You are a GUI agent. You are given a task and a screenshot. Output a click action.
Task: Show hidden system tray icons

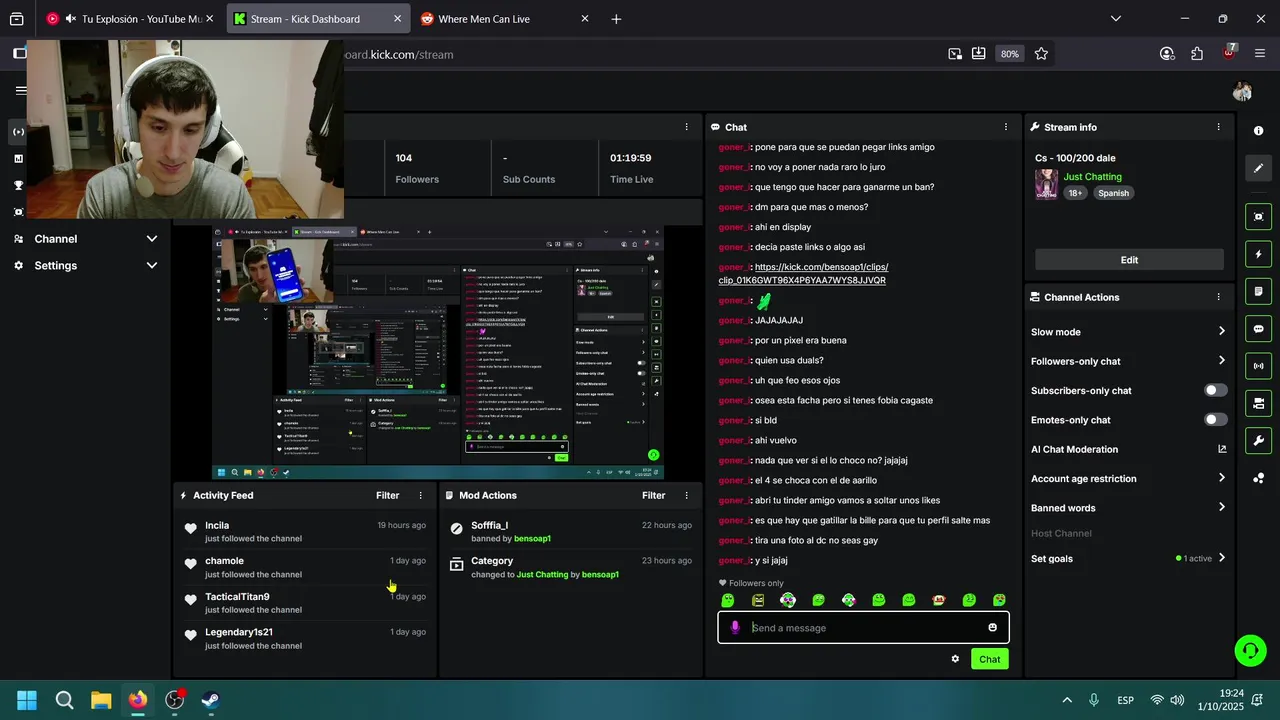click(x=1067, y=700)
